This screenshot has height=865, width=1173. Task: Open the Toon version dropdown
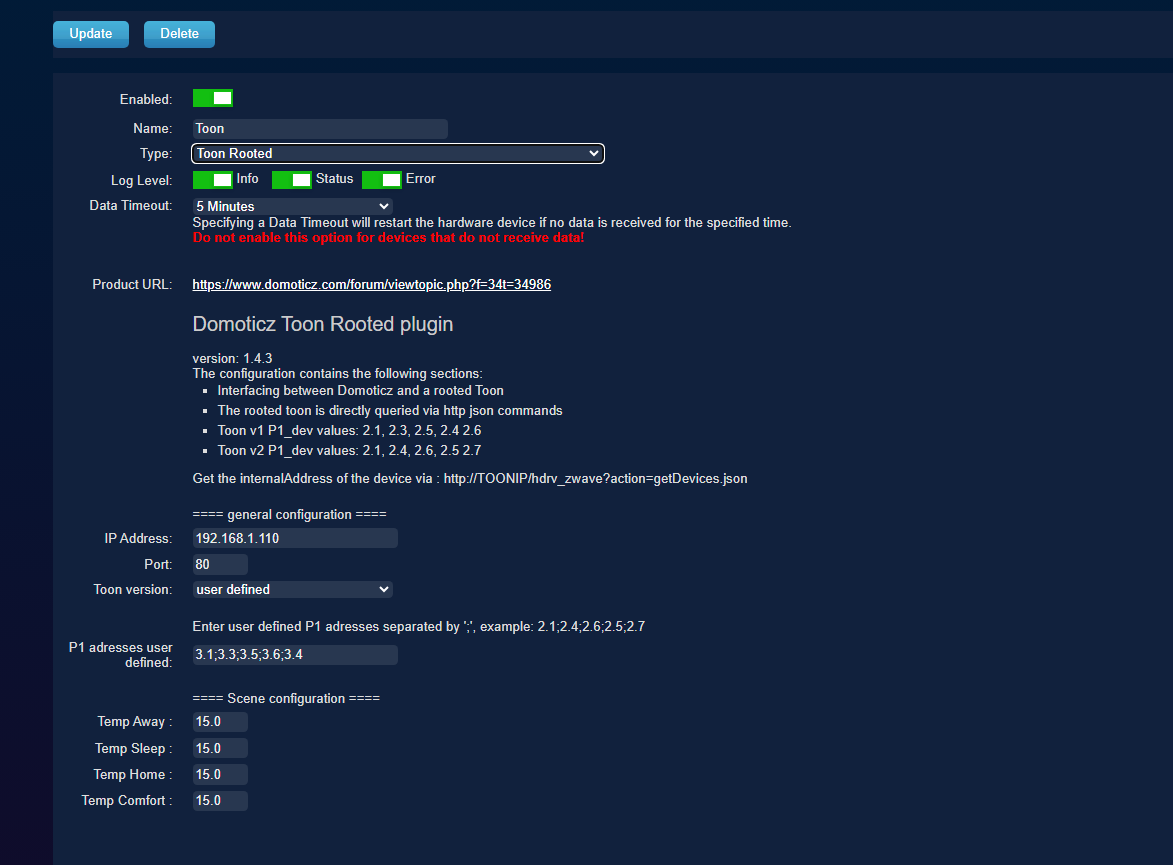pos(293,590)
